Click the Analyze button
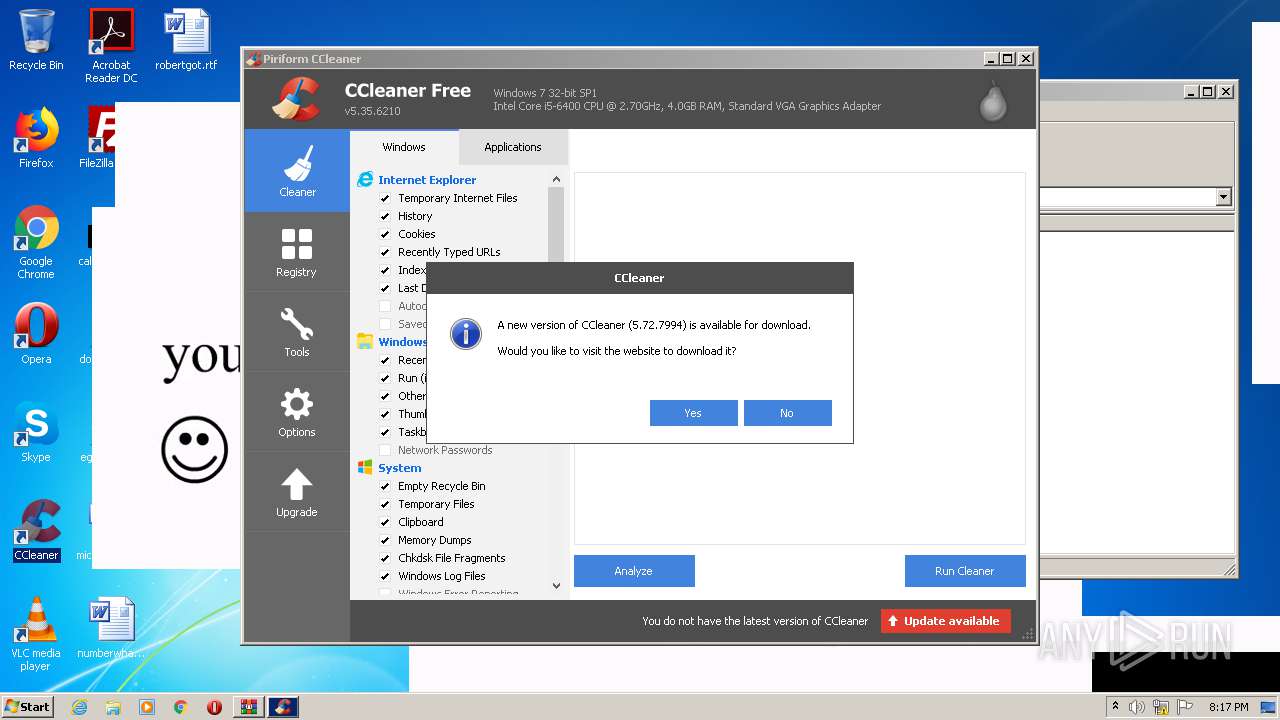 (x=634, y=571)
